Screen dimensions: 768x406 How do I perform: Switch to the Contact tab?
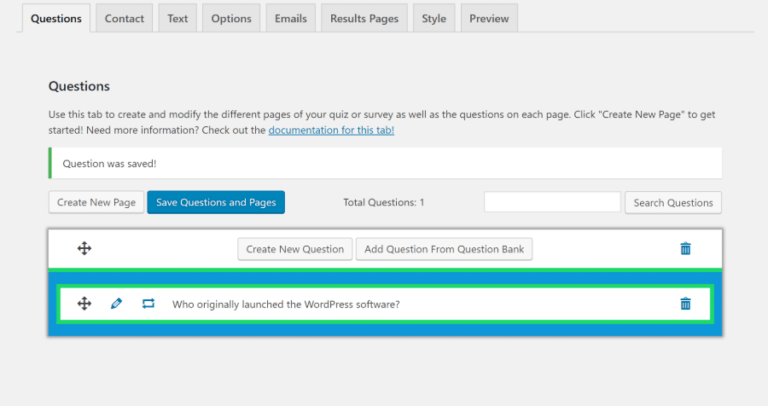point(124,18)
